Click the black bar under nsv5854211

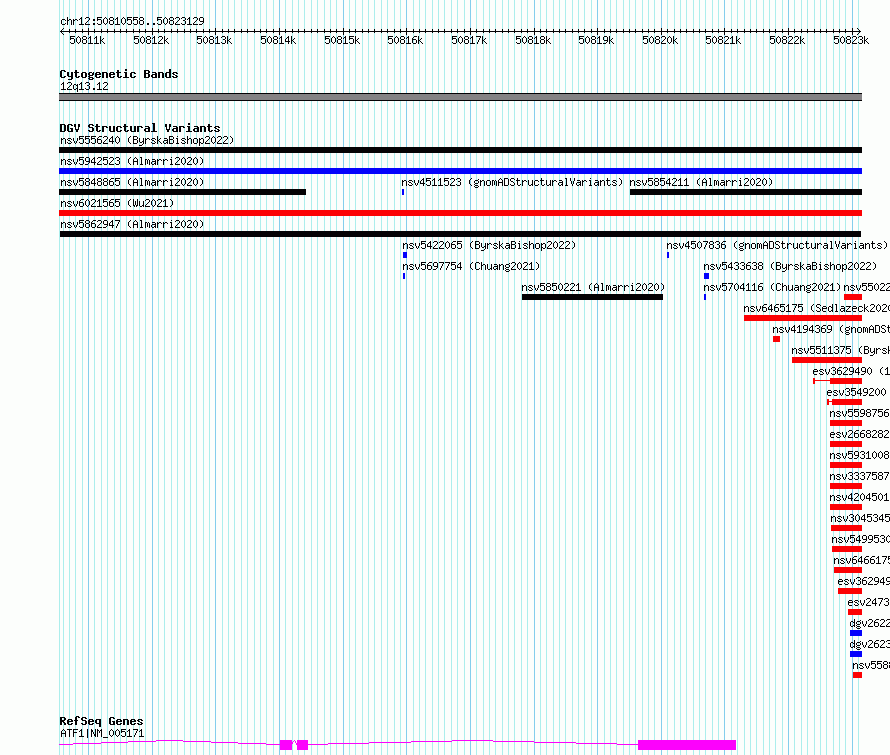(746, 192)
